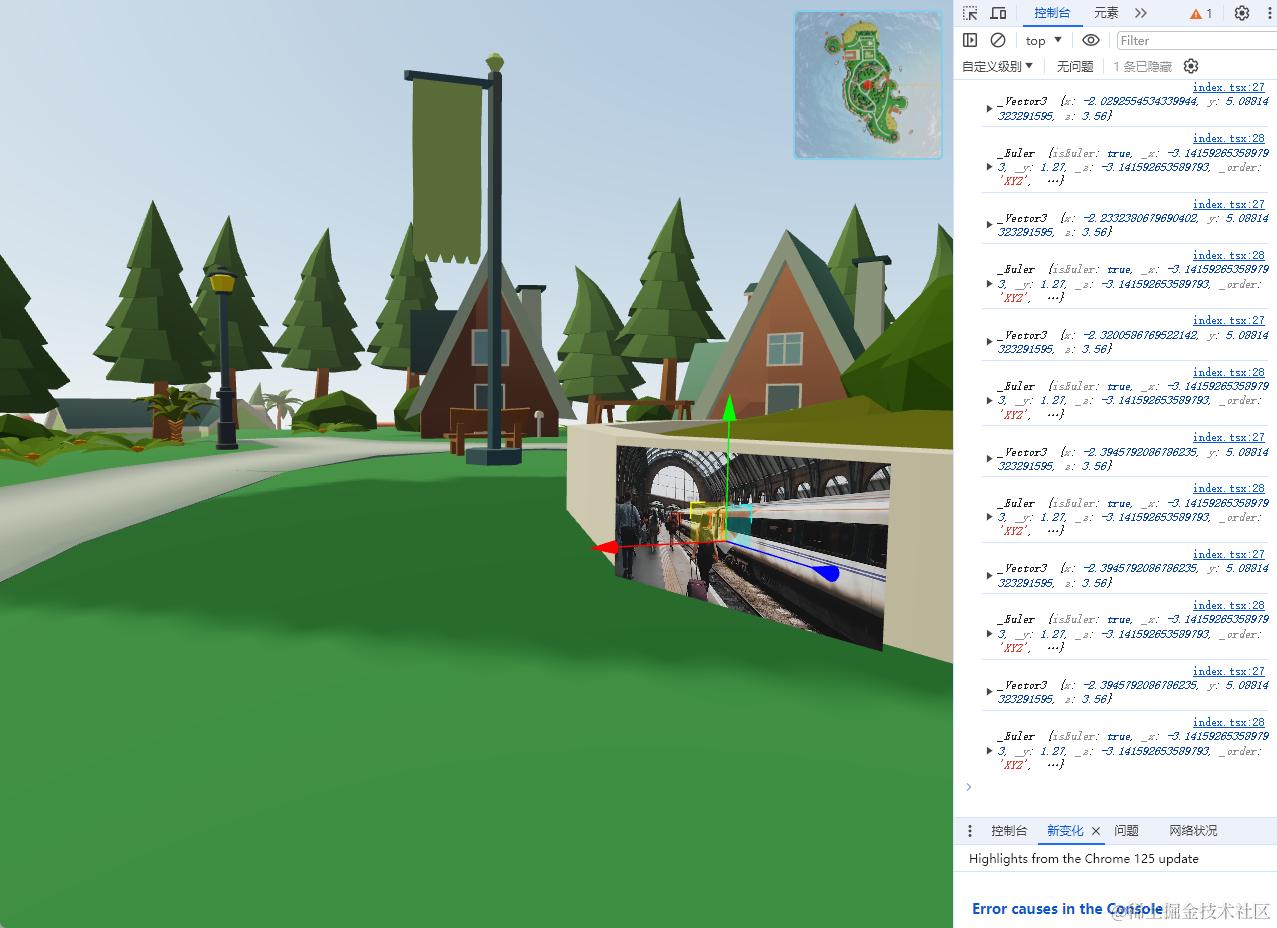Open index.tsx:27 link above x -2.3200586769522142 log

click(x=1229, y=321)
